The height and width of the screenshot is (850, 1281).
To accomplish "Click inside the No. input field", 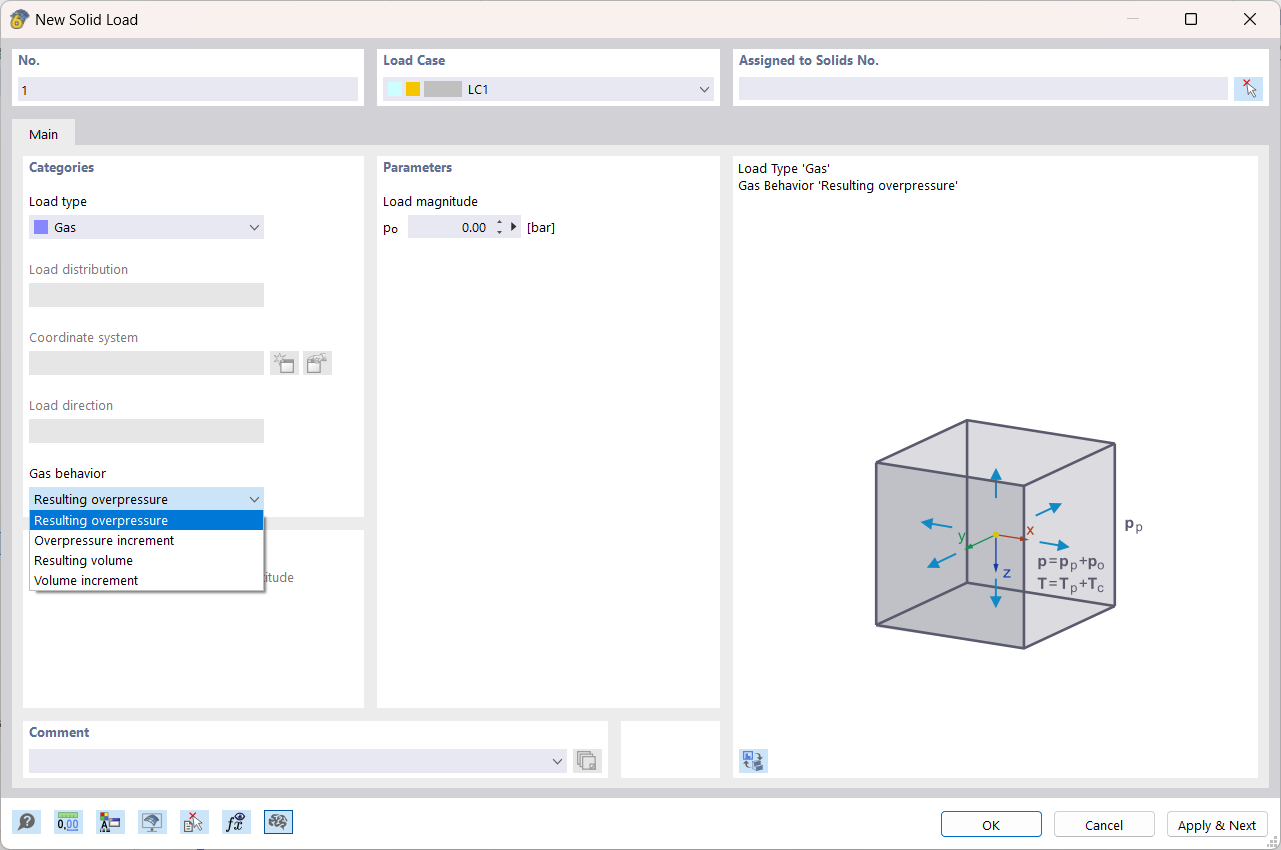I will point(187,89).
